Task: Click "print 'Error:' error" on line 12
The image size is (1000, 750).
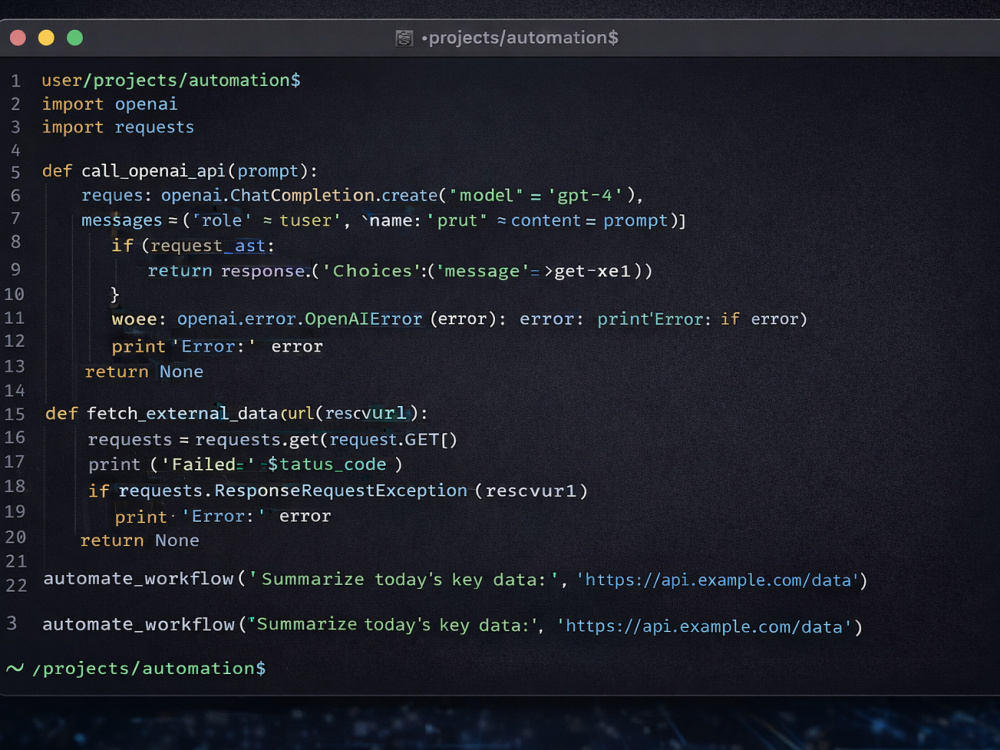Action: tap(217, 346)
